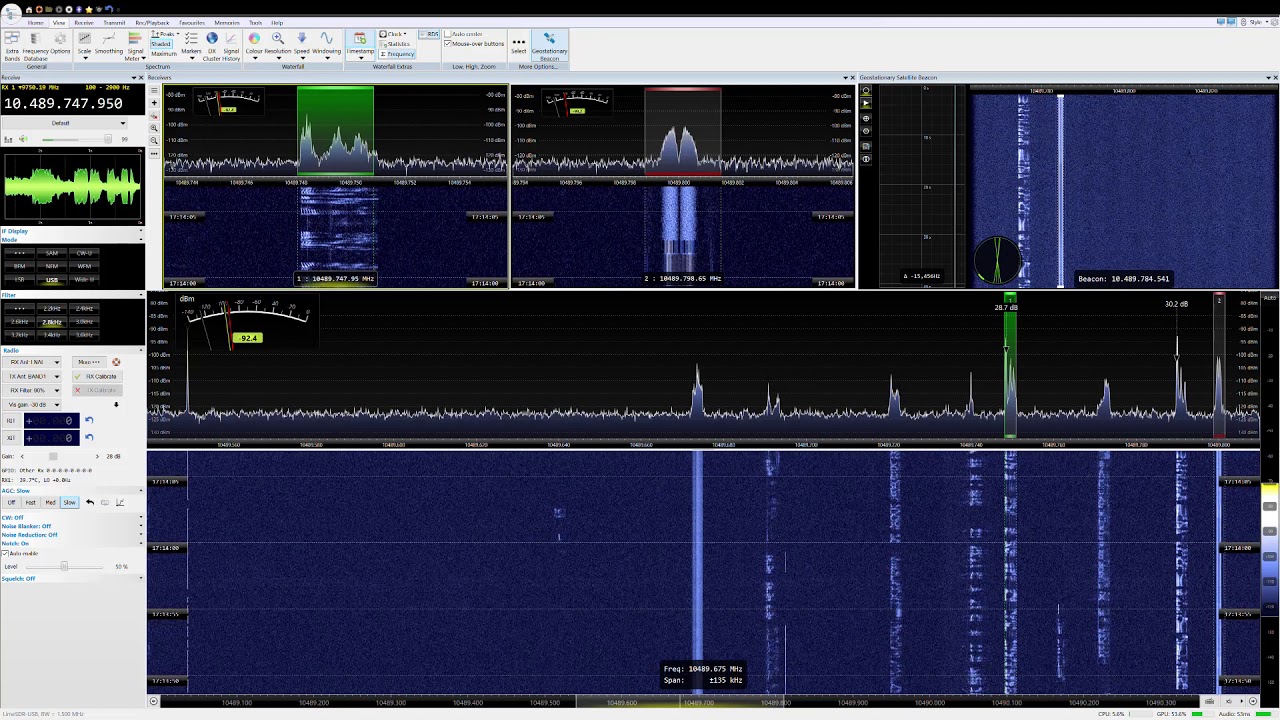This screenshot has width=1280, height=720.
Task: Open the RX Ant dropdown
Action: click(34, 362)
